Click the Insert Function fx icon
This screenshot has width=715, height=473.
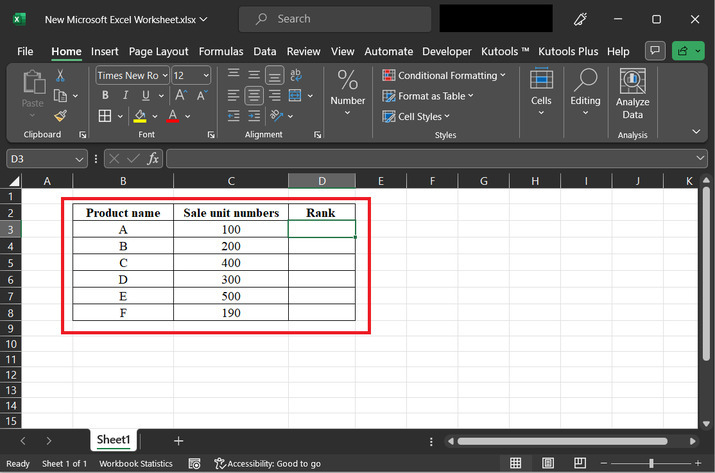click(x=153, y=159)
